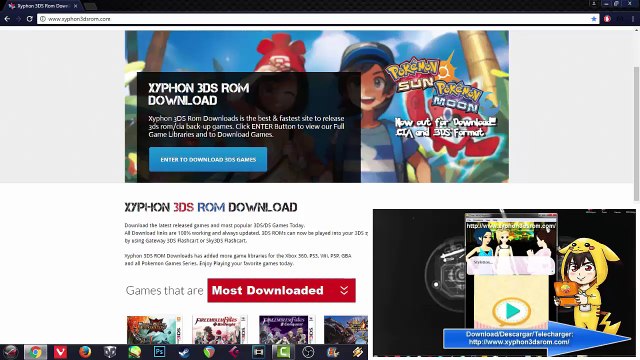Click the browser forward arrow
This screenshot has width=640, height=360.
pos(18,19)
